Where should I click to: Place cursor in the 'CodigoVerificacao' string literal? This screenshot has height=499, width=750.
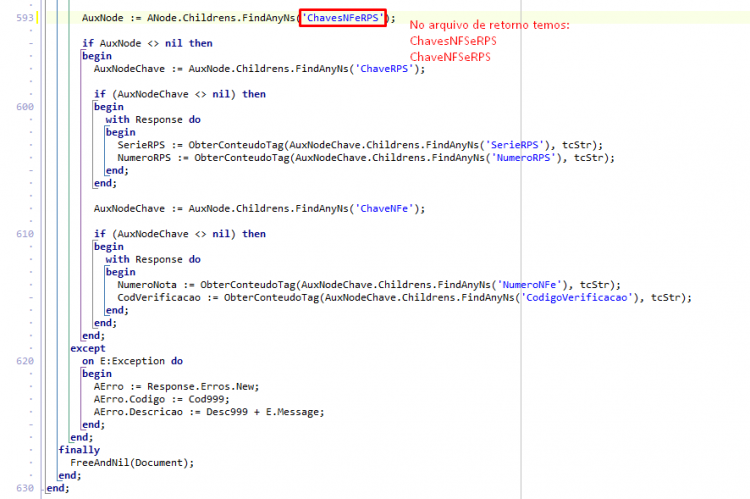tap(577, 298)
